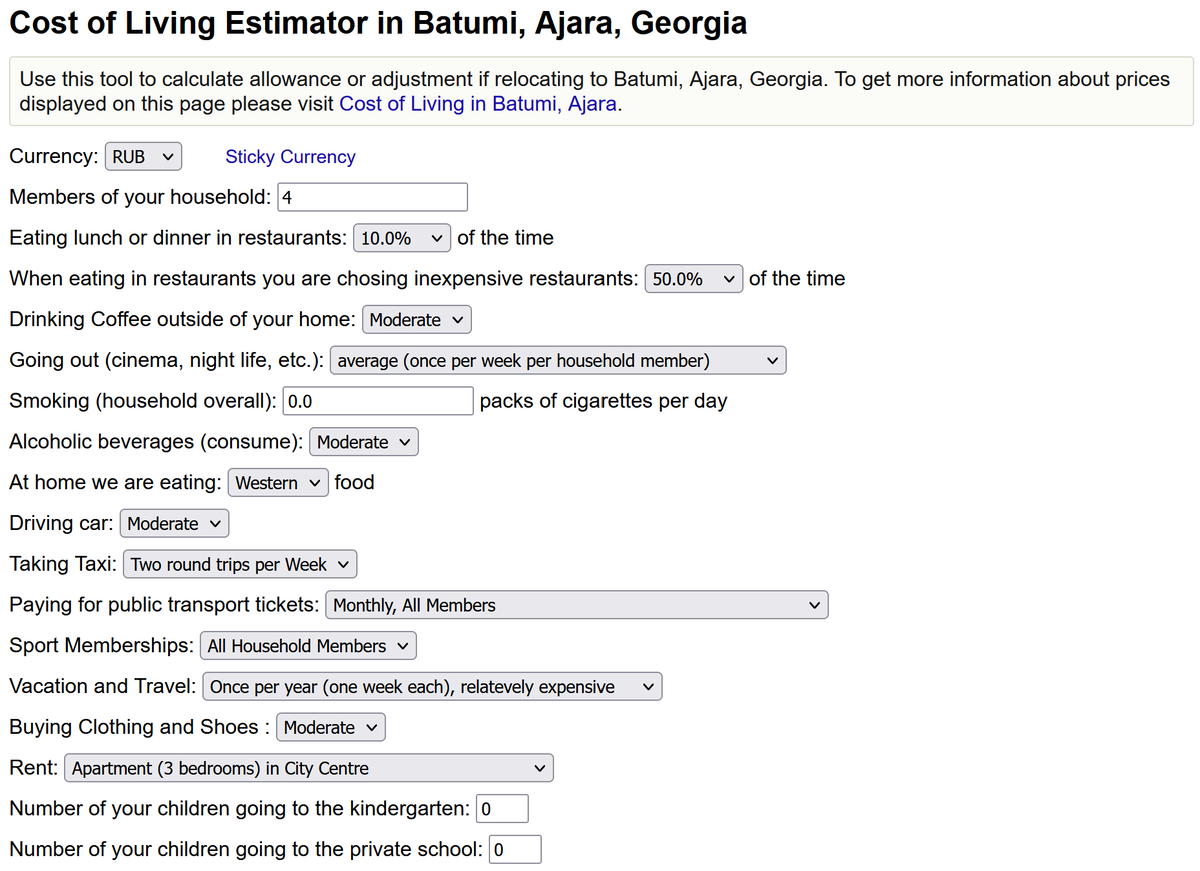Open the Going out frequency dropdown
Image resolution: width=1200 pixels, height=871 pixels.
click(x=557, y=361)
